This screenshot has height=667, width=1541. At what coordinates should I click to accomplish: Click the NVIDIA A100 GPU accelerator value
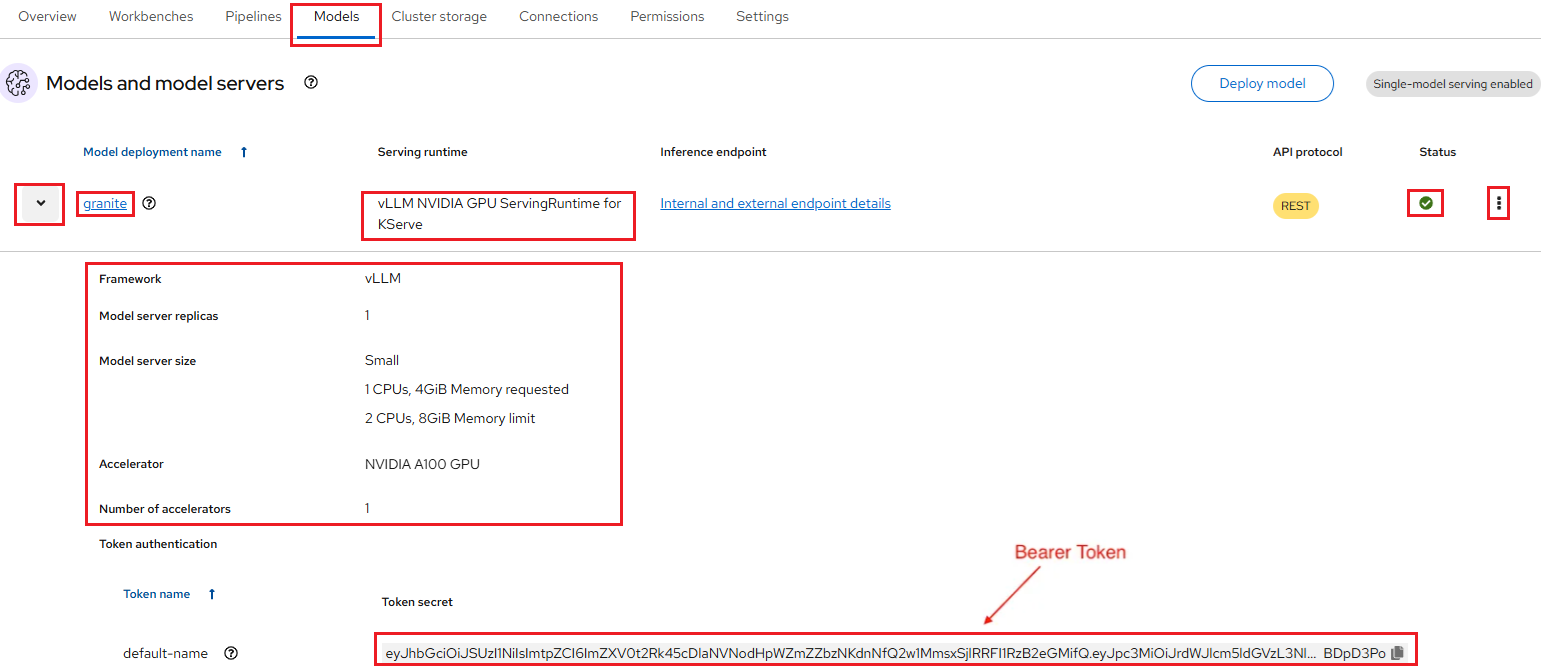pyautogui.click(x=422, y=464)
